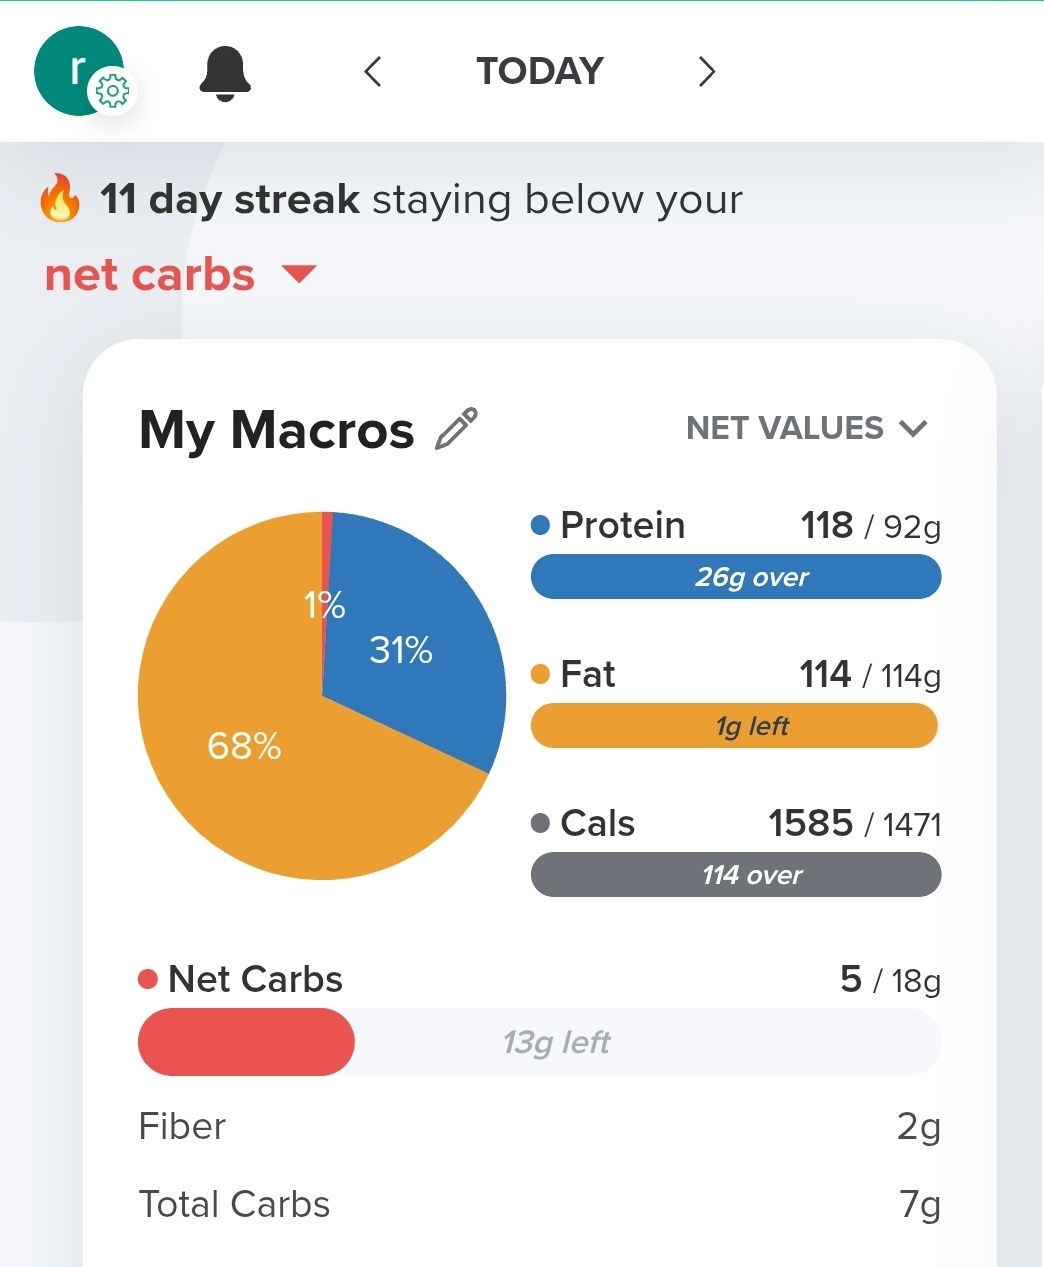Image resolution: width=1044 pixels, height=1267 pixels.
Task: Tap the red Net Carbs dot
Action: (x=148, y=979)
